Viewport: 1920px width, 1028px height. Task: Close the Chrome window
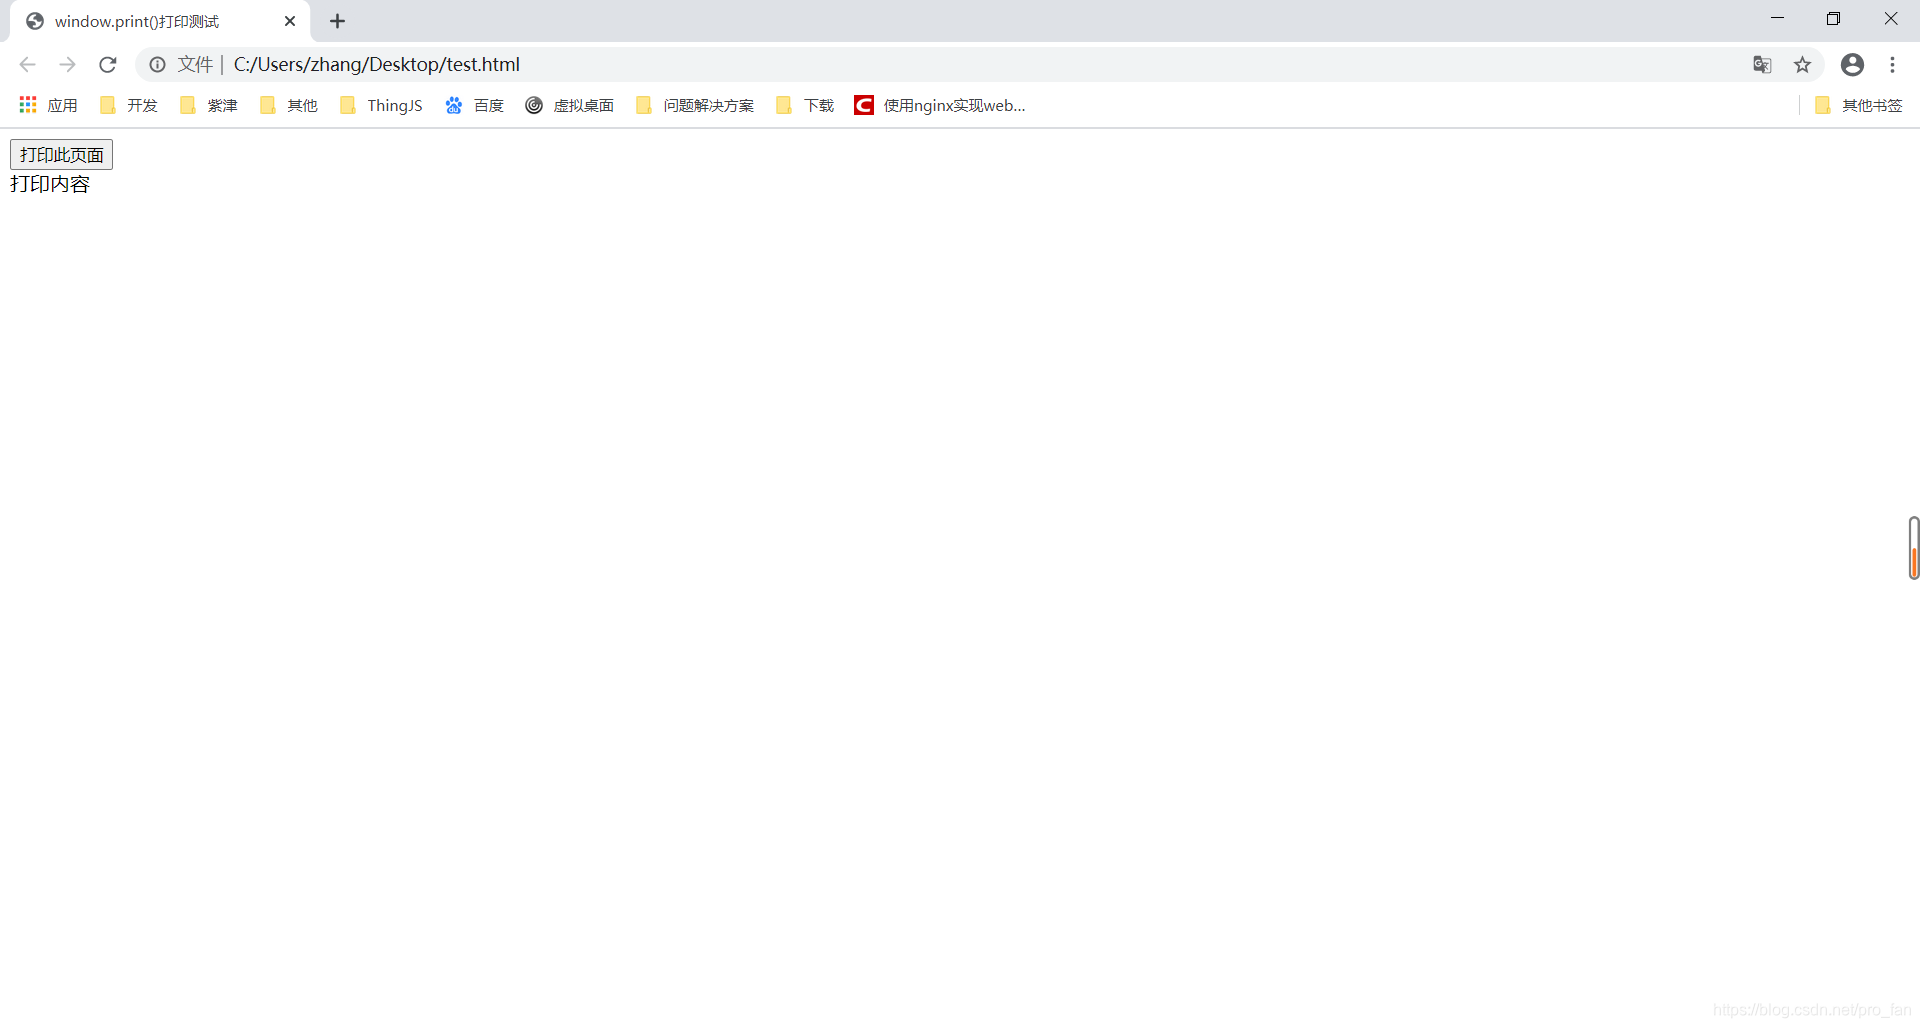click(1891, 18)
